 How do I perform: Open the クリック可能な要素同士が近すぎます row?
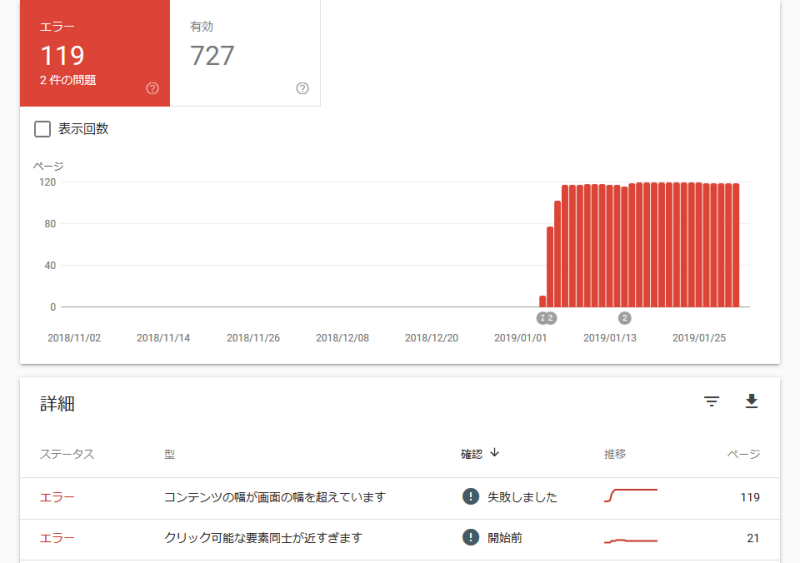pos(400,538)
